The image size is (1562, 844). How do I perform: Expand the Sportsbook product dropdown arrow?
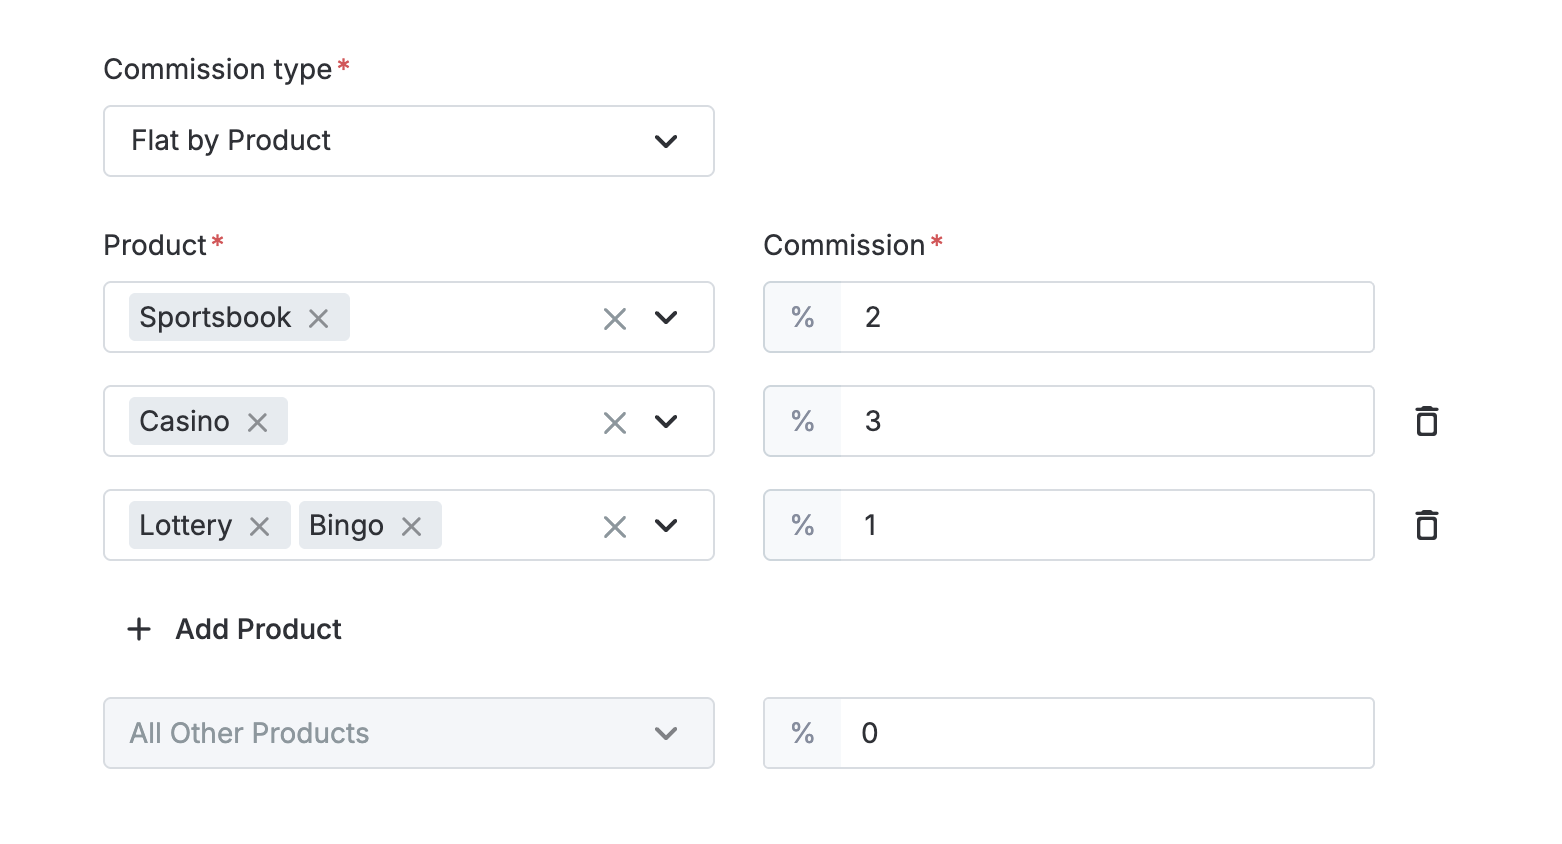point(666,318)
